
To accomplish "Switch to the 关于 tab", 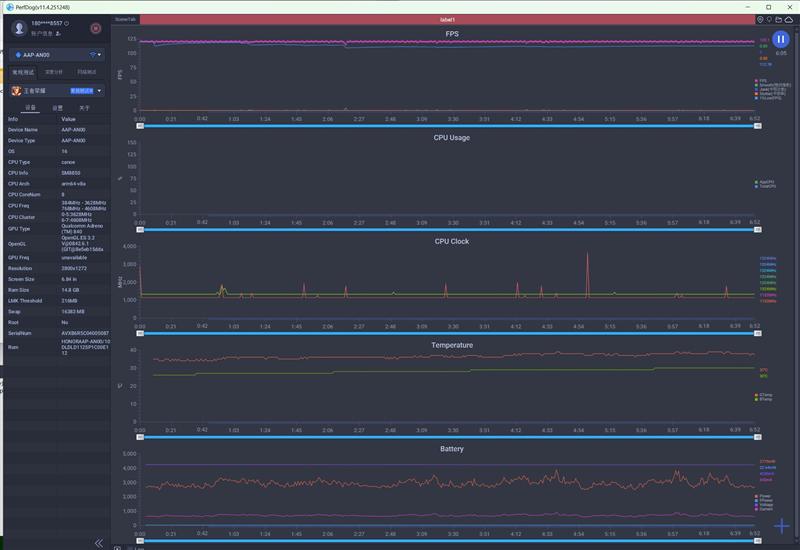I will (x=84, y=107).
